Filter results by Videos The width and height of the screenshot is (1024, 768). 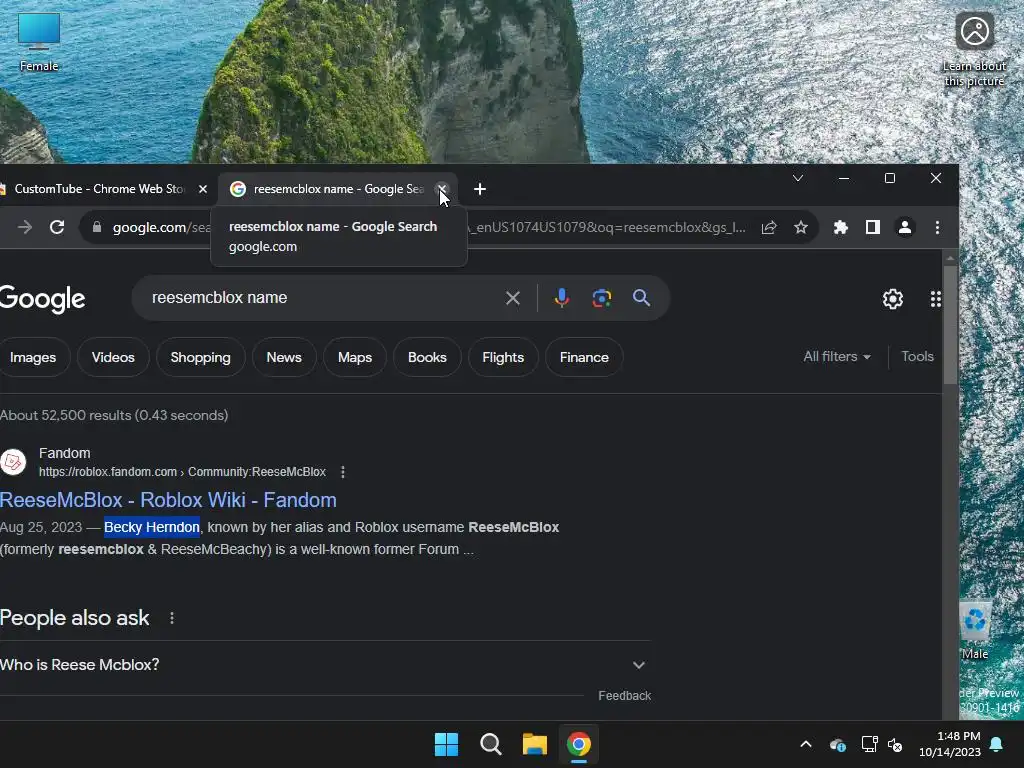point(113,357)
